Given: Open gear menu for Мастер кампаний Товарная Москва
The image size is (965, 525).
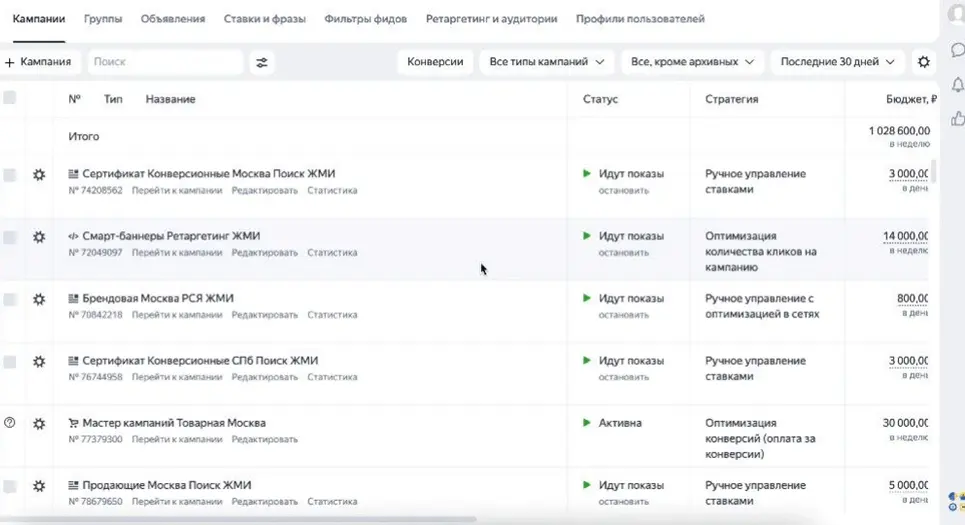Looking at the screenshot, I should pos(39,423).
